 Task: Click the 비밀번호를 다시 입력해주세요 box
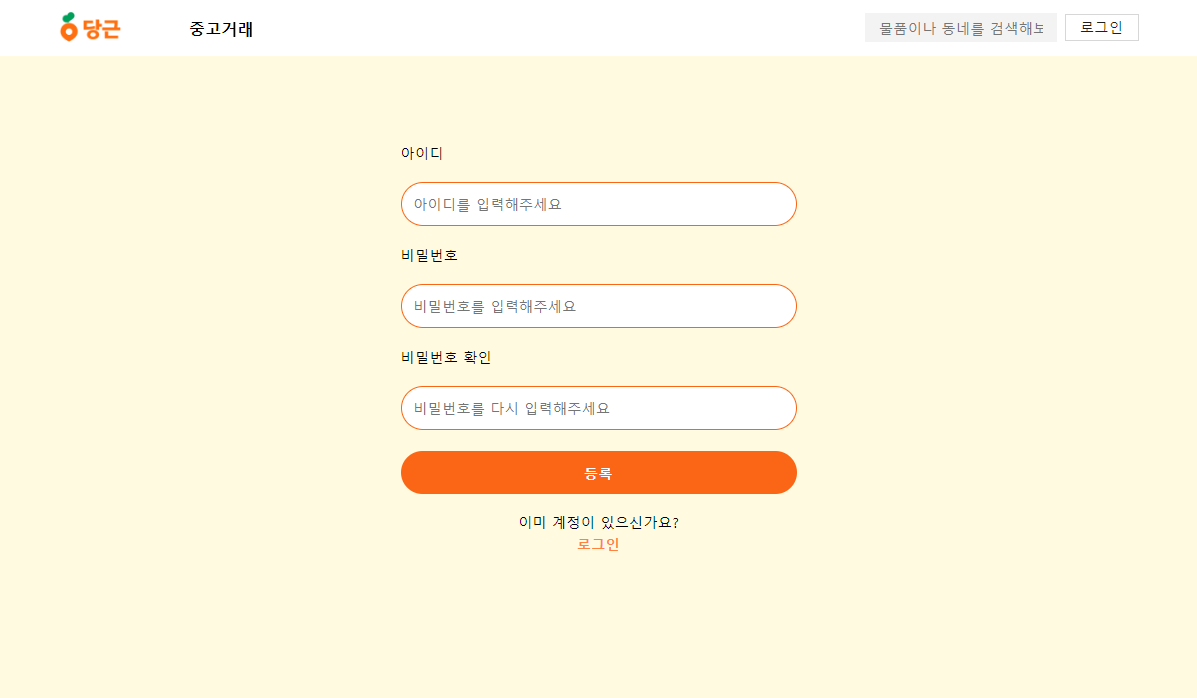[x=598, y=408]
